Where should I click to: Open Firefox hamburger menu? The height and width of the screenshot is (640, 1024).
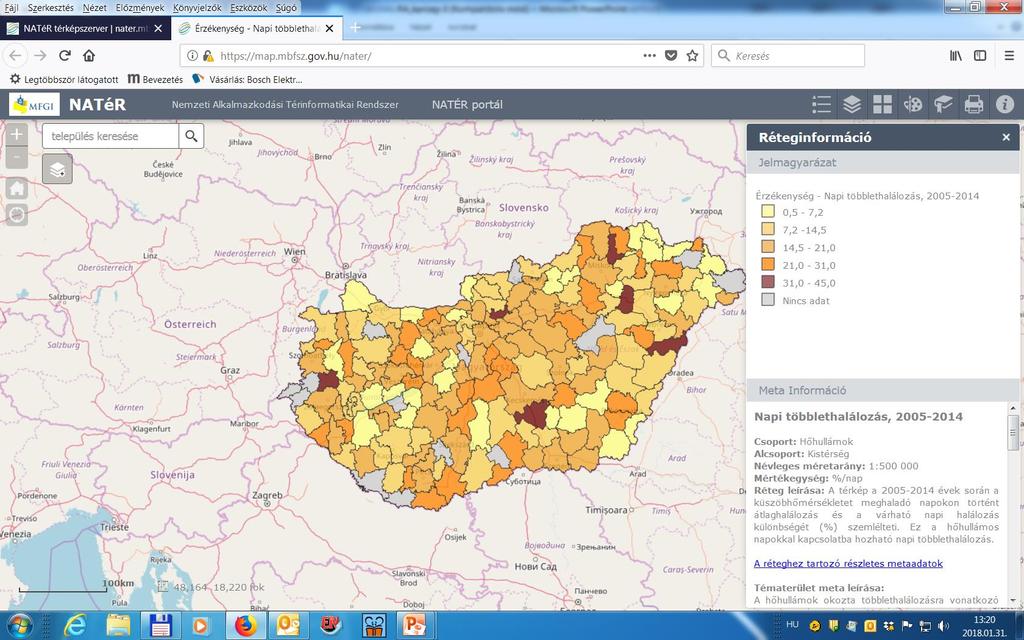click(1009, 56)
